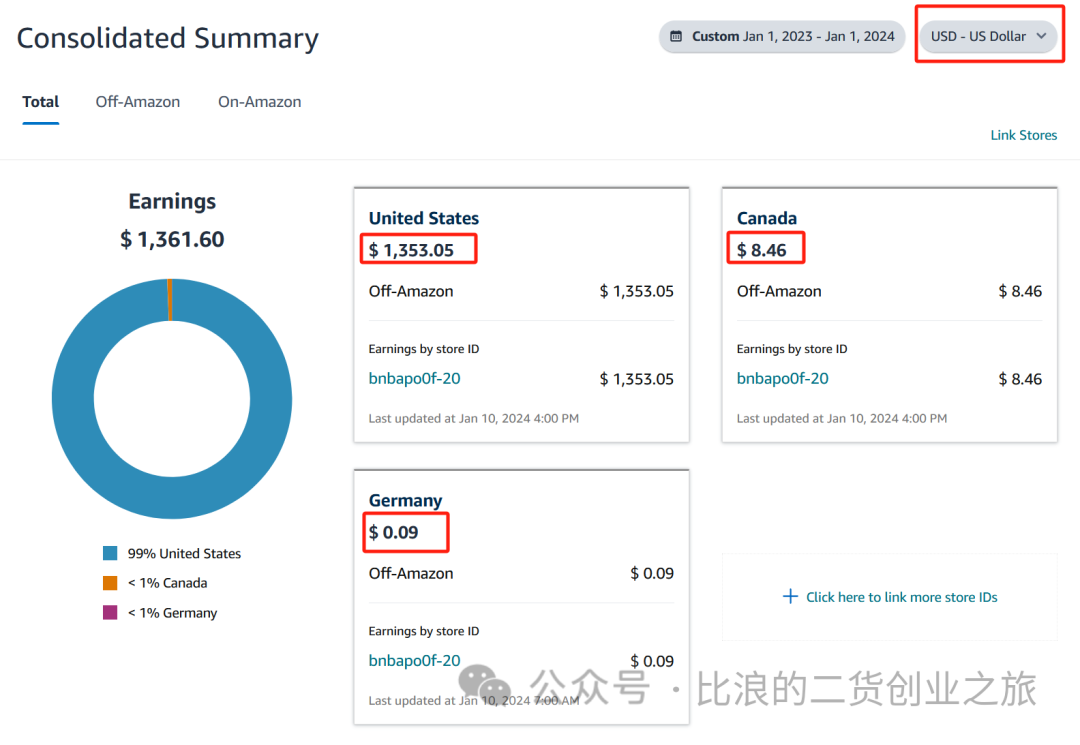Image resolution: width=1080 pixels, height=745 pixels.
Task: Click Earnings by store ID label in Canada card
Action: (x=791, y=349)
